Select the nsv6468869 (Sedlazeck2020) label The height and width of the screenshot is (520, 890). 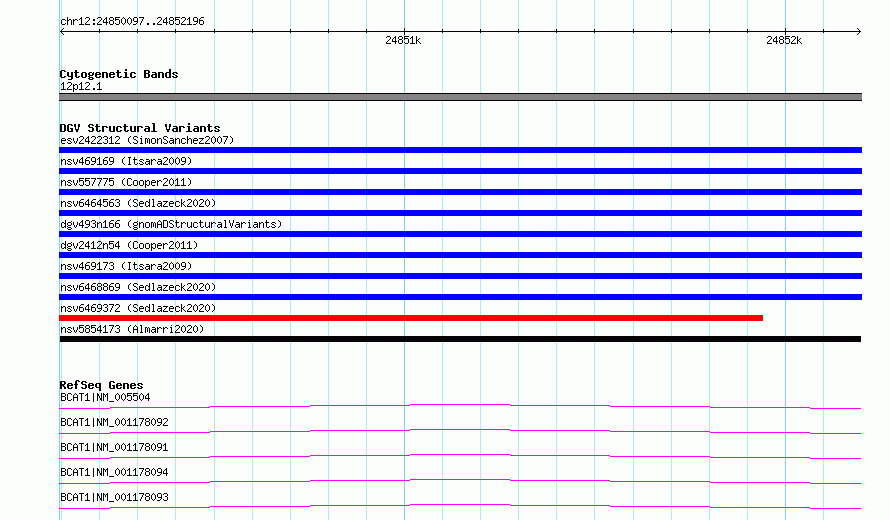tap(138, 287)
